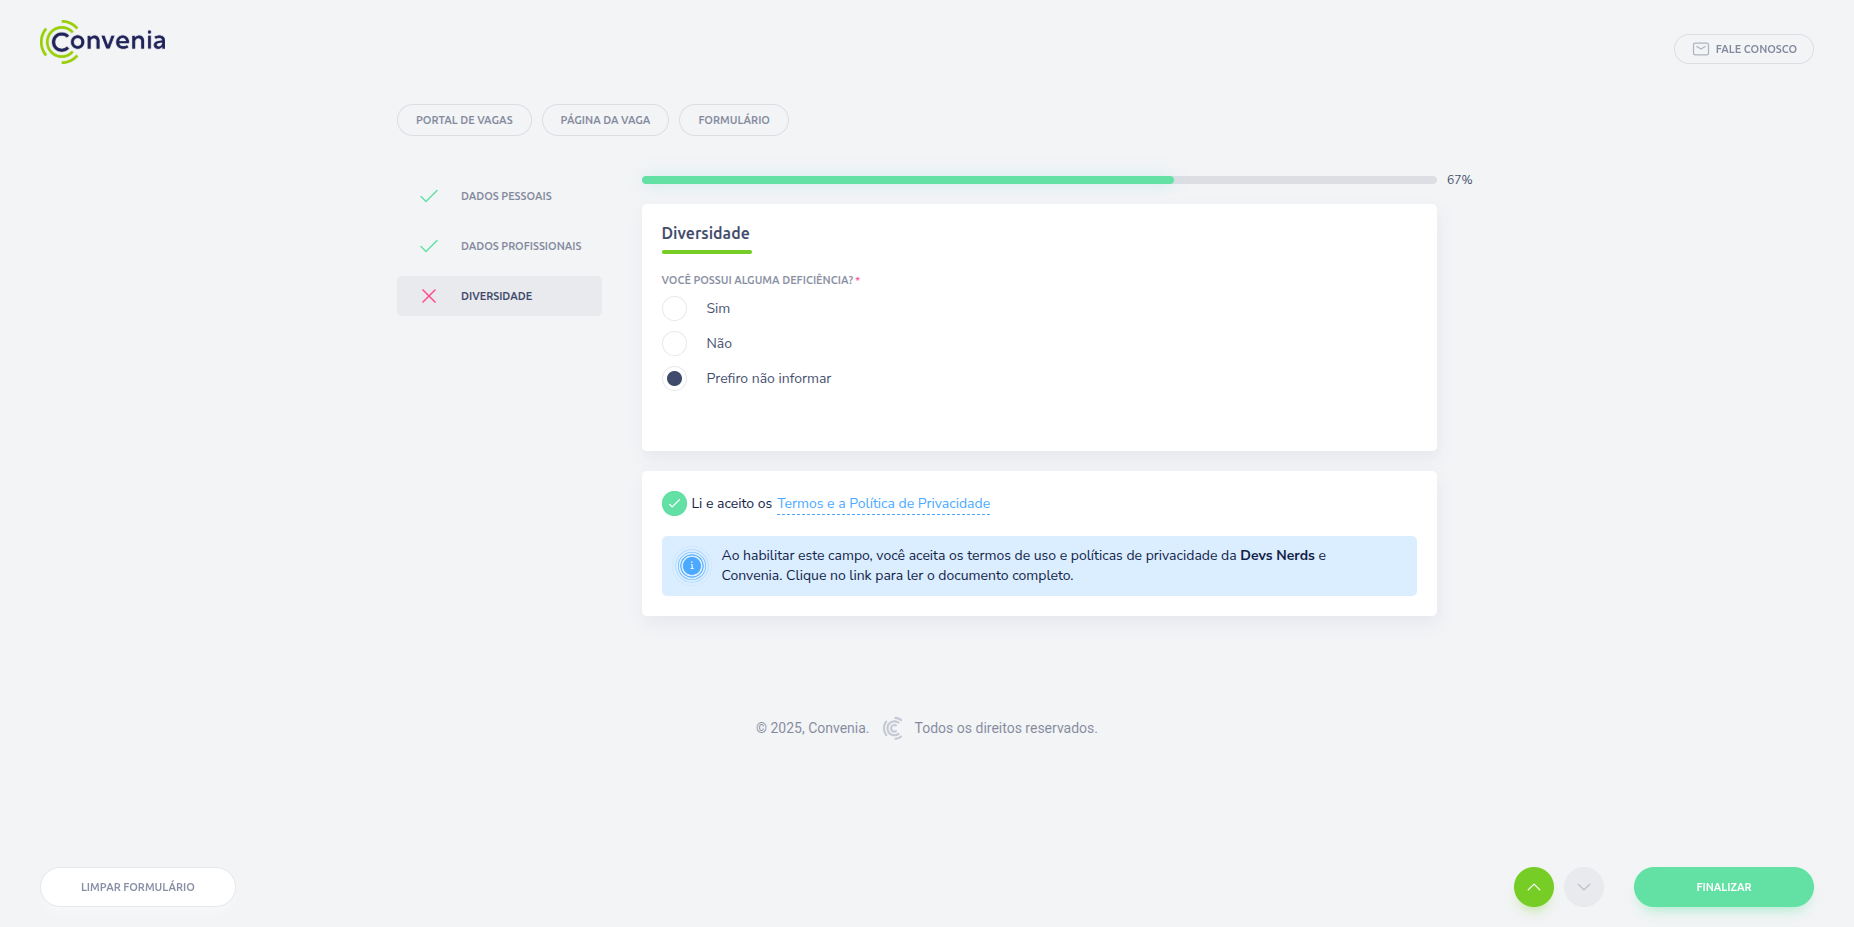
Task: Click checkmark icon beside Dados Profissionais
Action: 429,246
